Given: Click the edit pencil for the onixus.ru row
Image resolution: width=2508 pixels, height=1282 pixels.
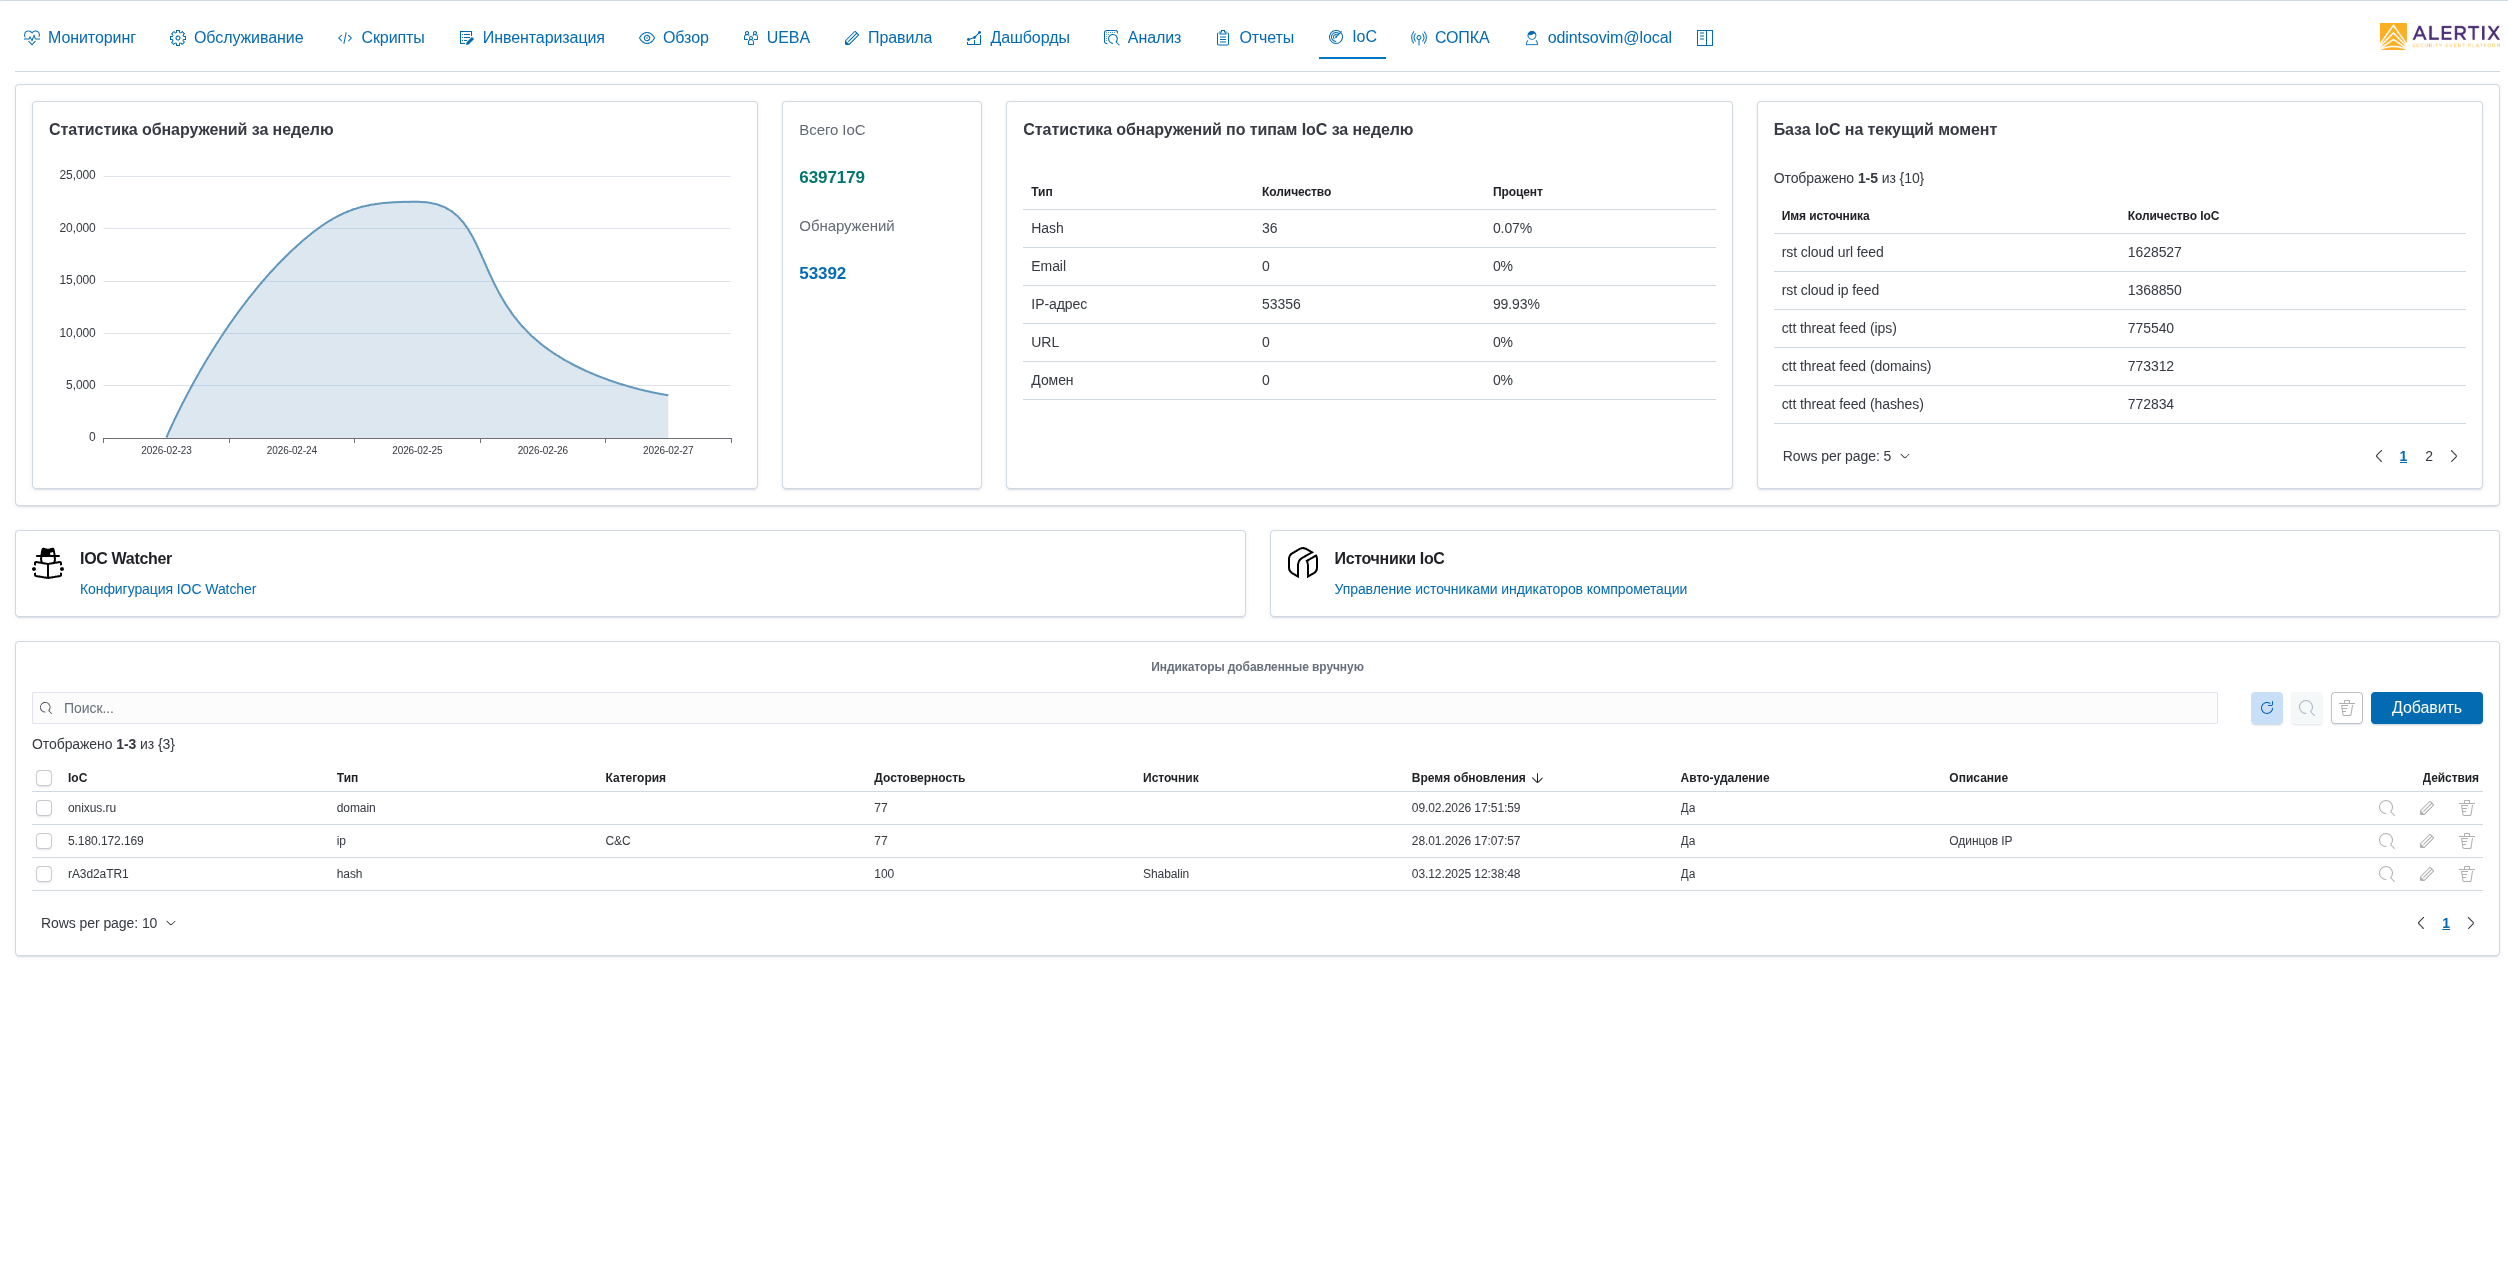Looking at the screenshot, I should pyautogui.click(x=2426, y=808).
